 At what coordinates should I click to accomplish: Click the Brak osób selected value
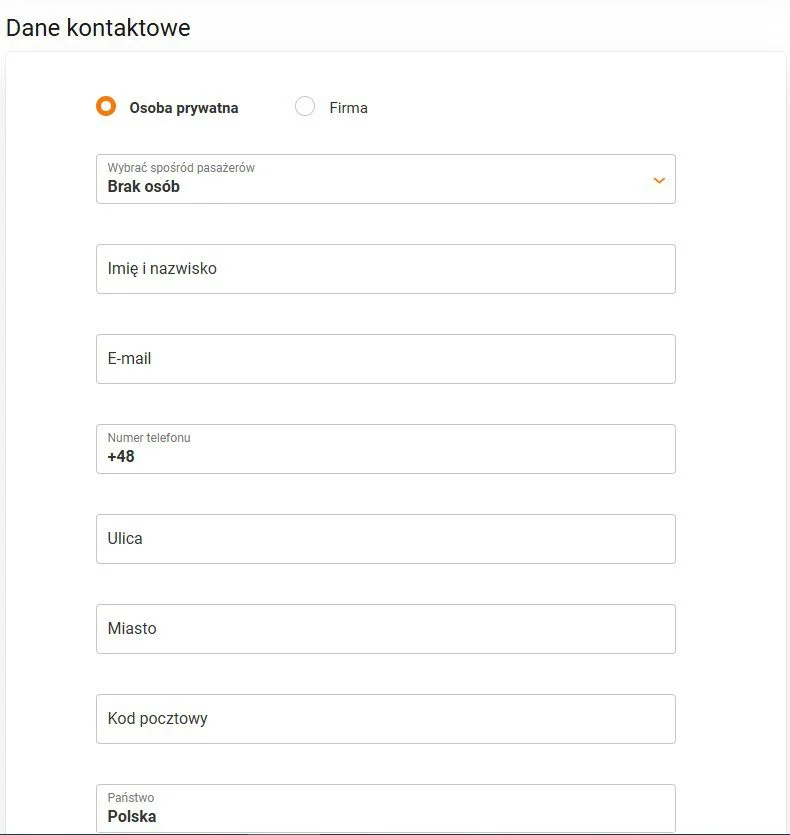coord(143,187)
